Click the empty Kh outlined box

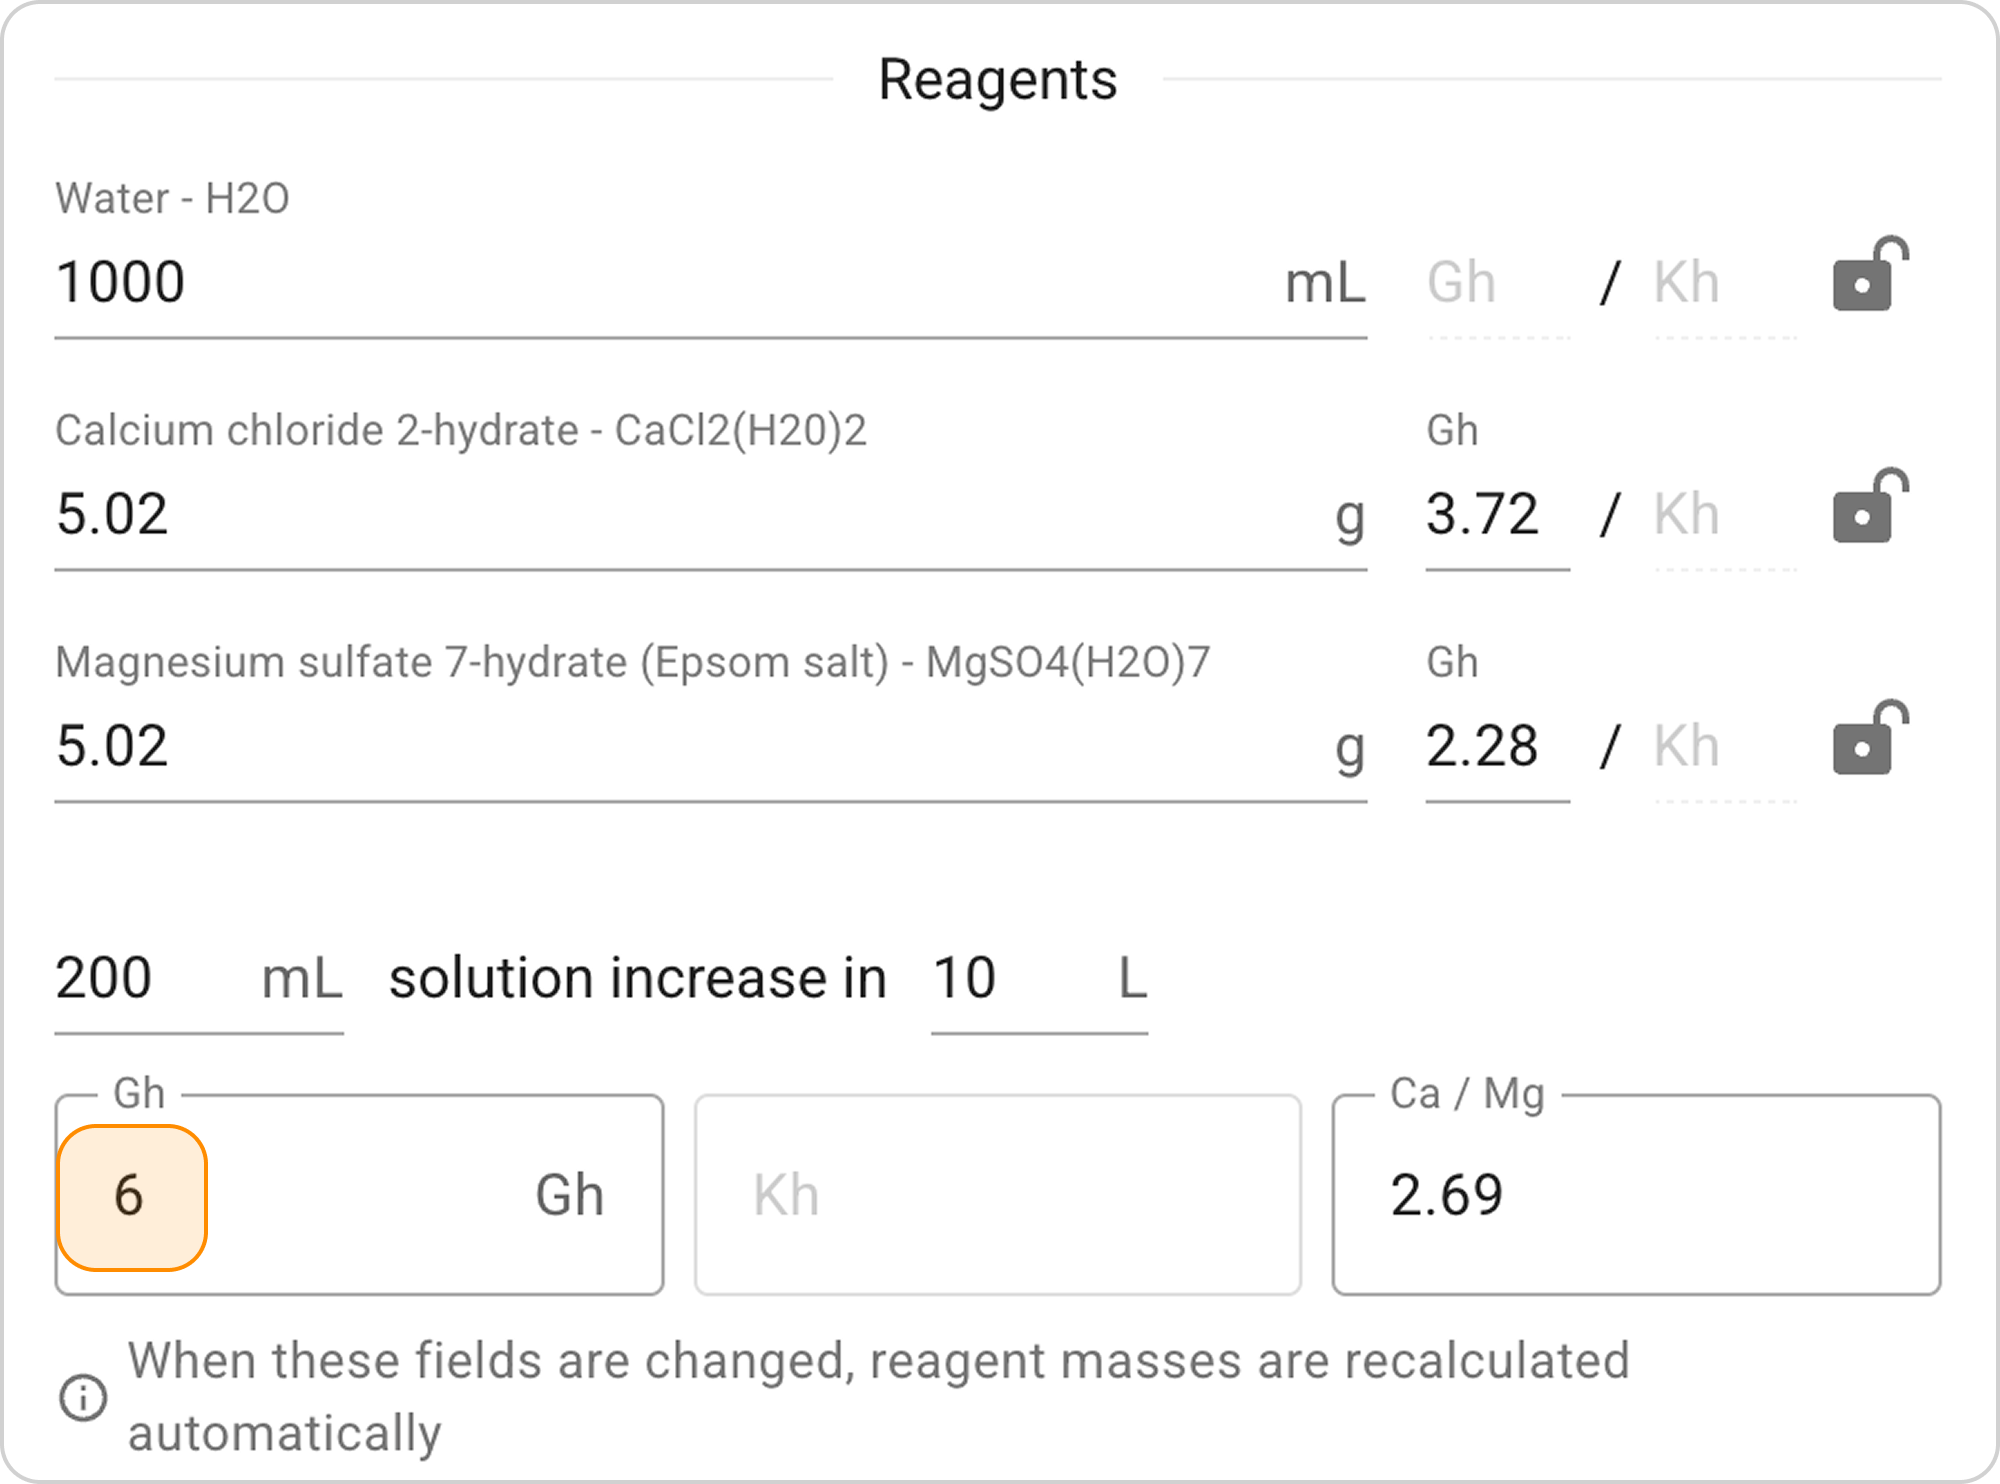(x=997, y=1195)
